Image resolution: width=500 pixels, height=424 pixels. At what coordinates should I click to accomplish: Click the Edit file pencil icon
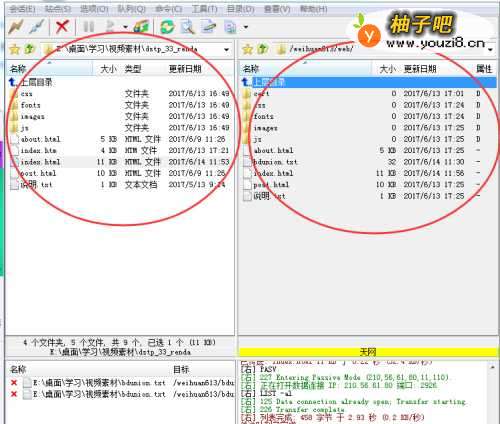coord(209,27)
